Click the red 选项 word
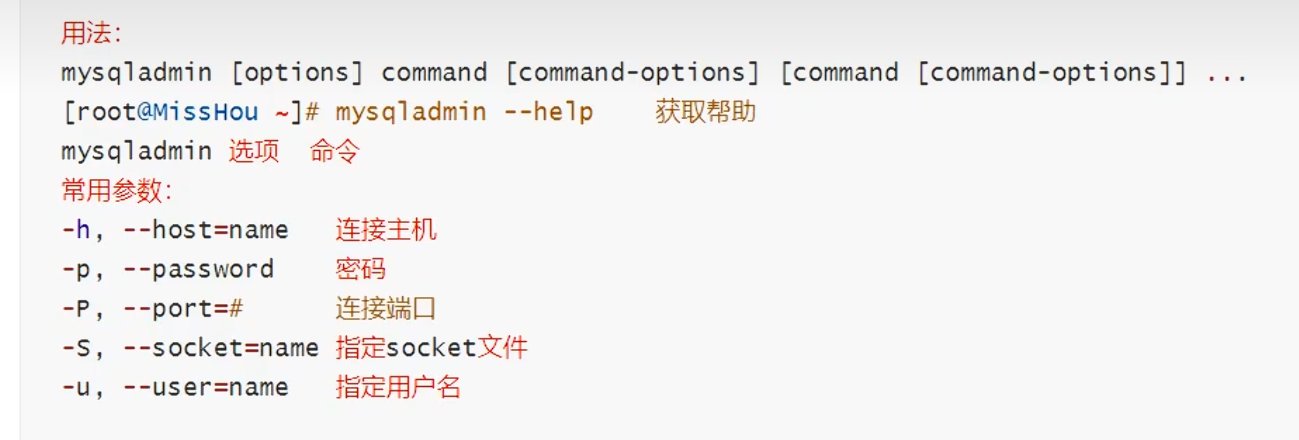1299x440 pixels. pos(254,152)
